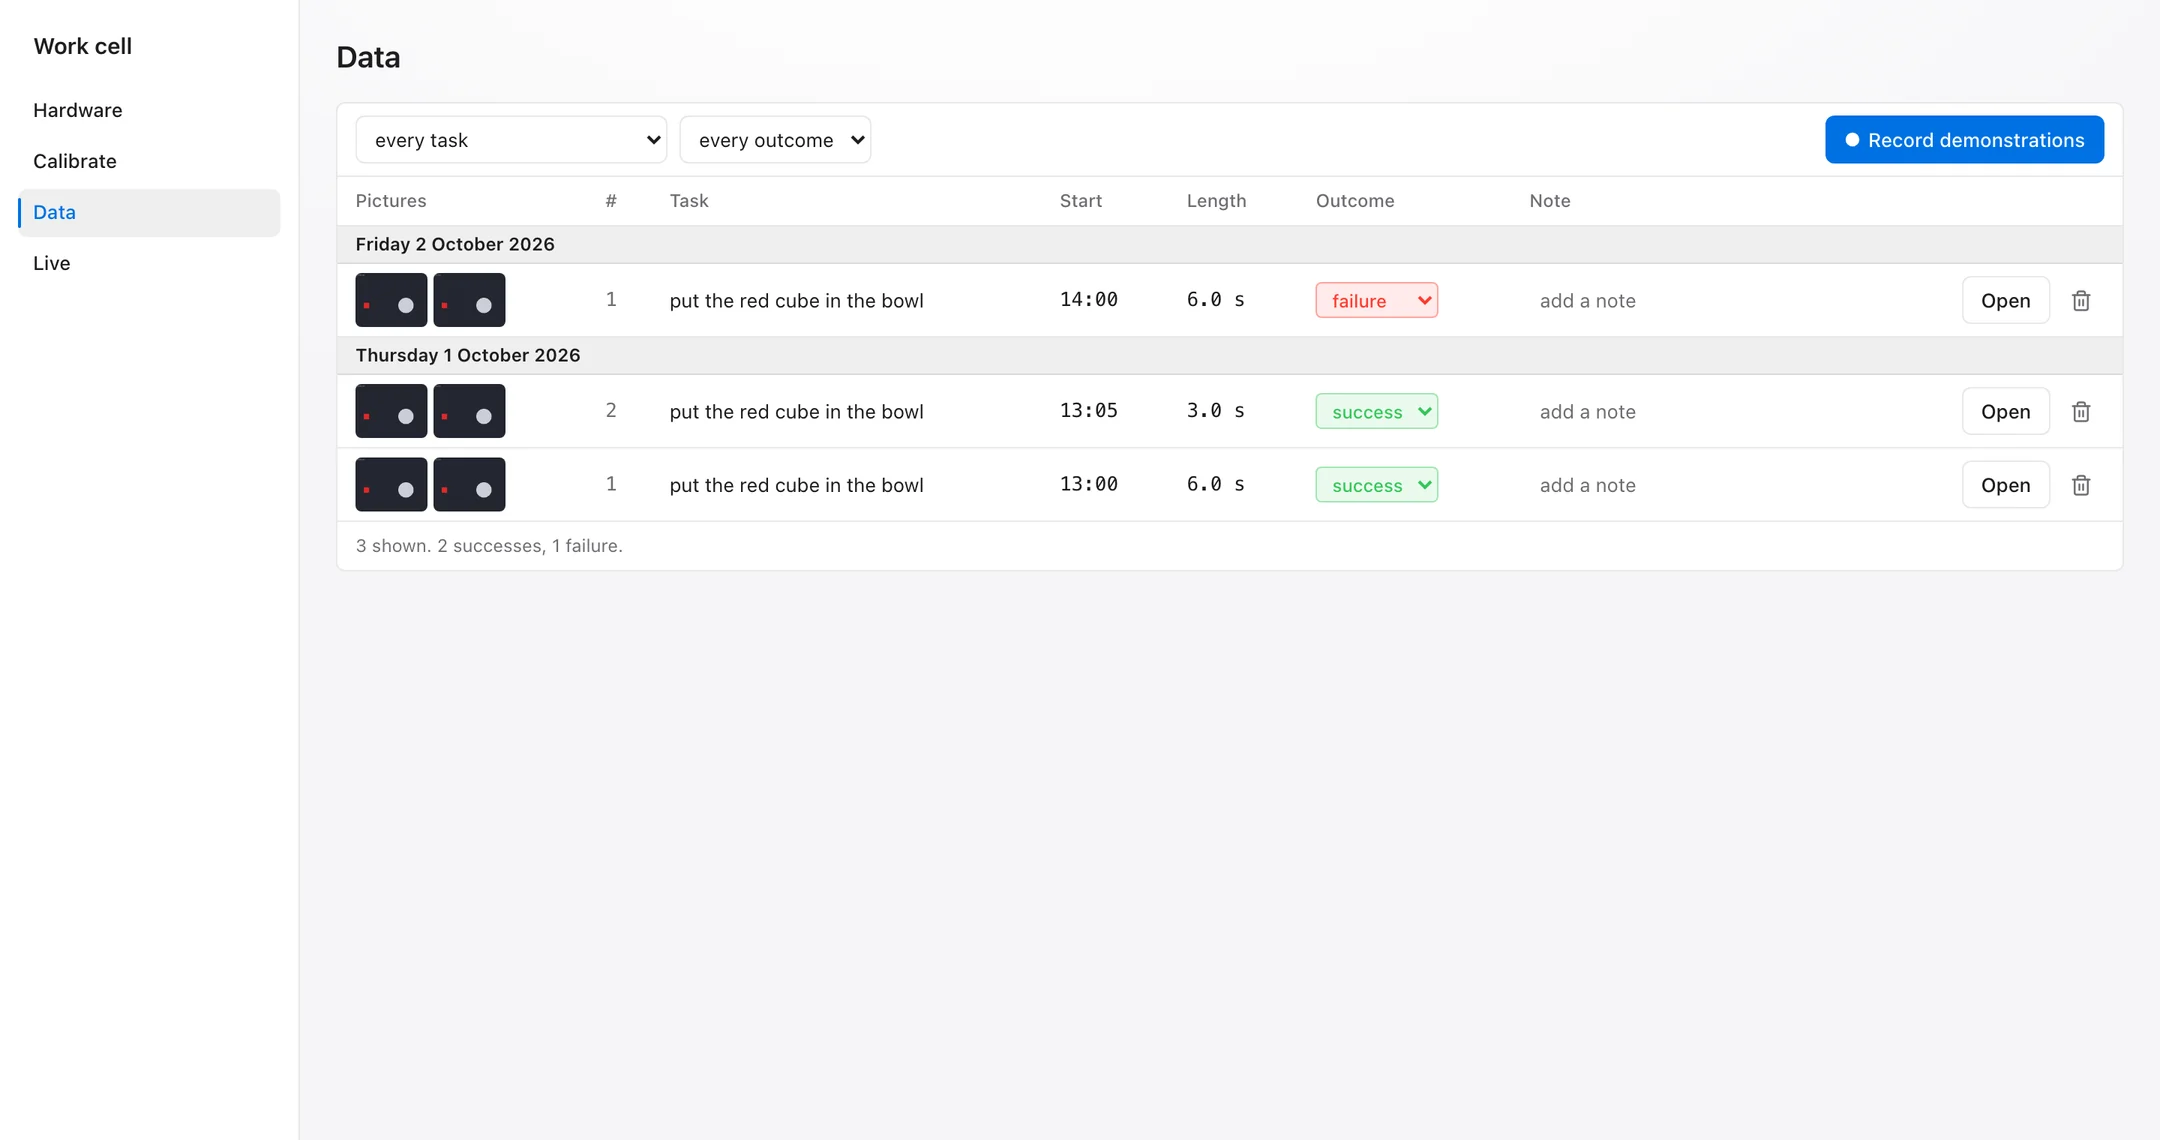Click the summary '3 shown. 2 successes, 1 failure.'
The width and height of the screenshot is (2160, 1140).
coord(489,546)
